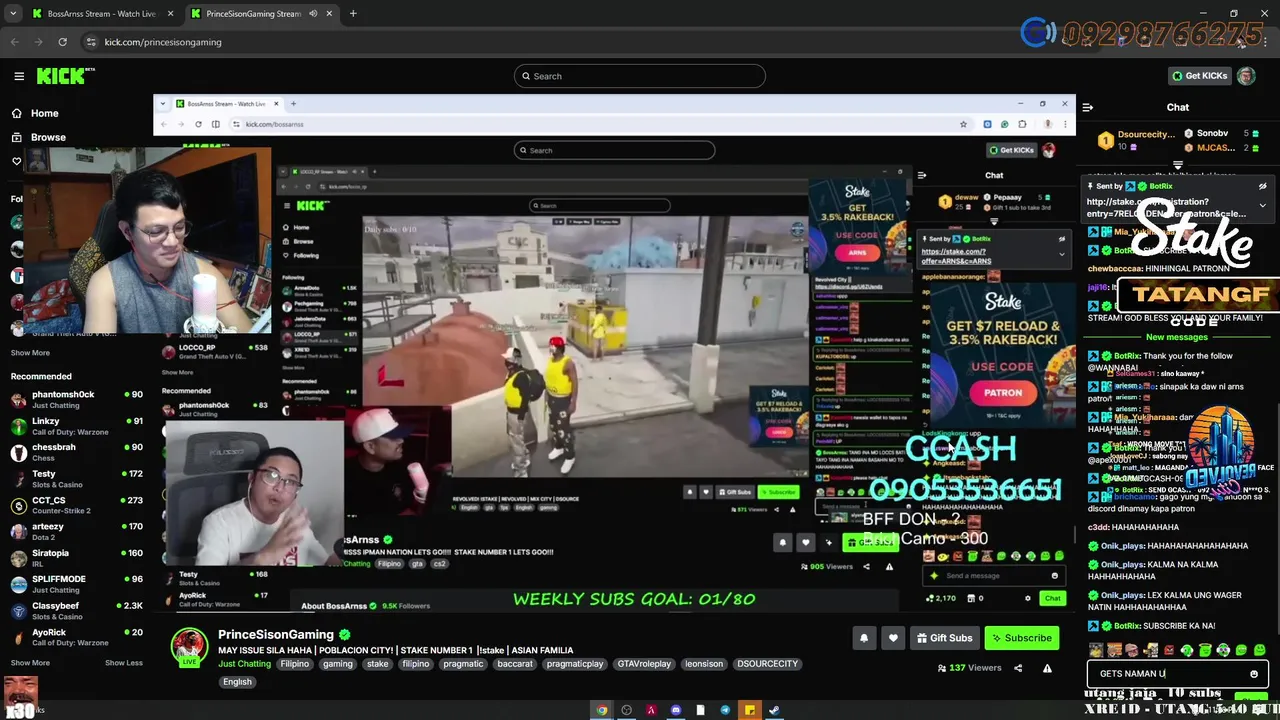Open the PrinceSisonGaming channel name link
This screenshot has height=720, width=1280.
276,635
